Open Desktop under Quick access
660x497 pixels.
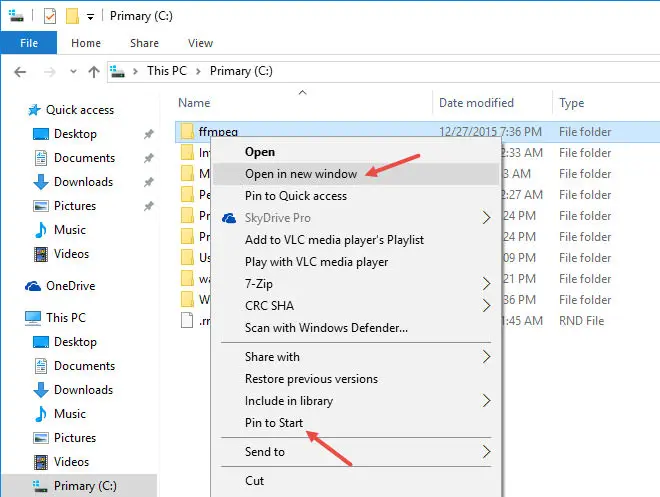pos(75,134)
